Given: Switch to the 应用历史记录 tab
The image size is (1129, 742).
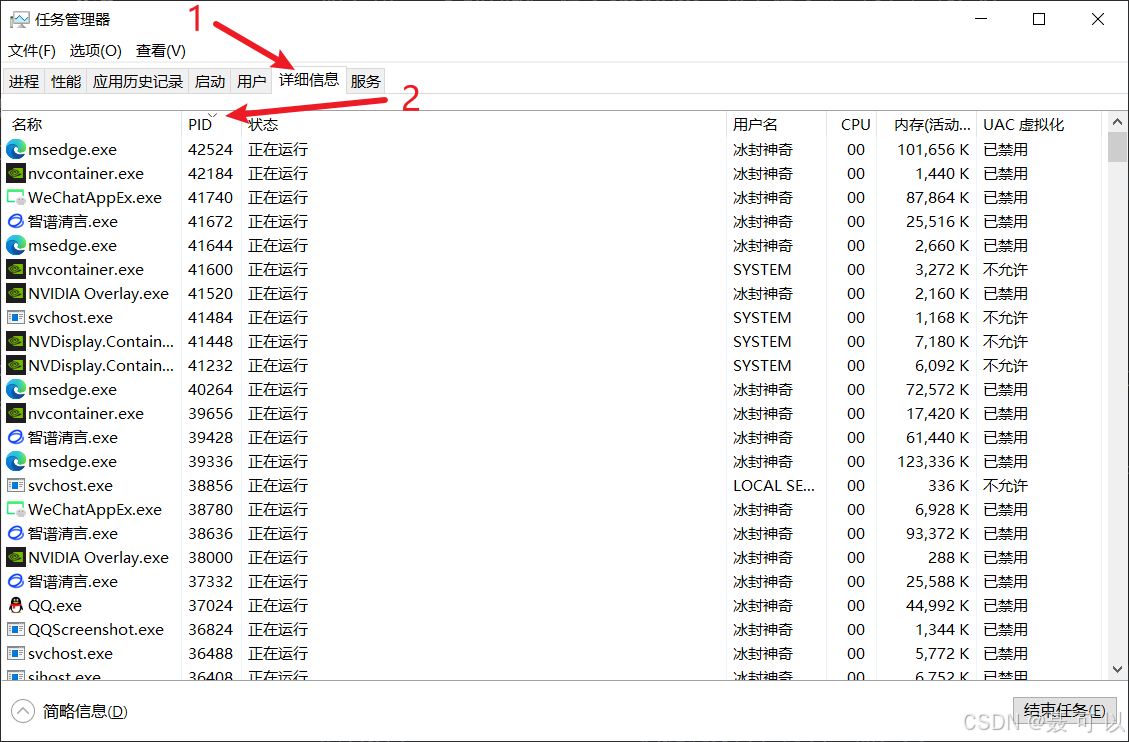Looking at the screenshot, I should click(x=138, y=81).
